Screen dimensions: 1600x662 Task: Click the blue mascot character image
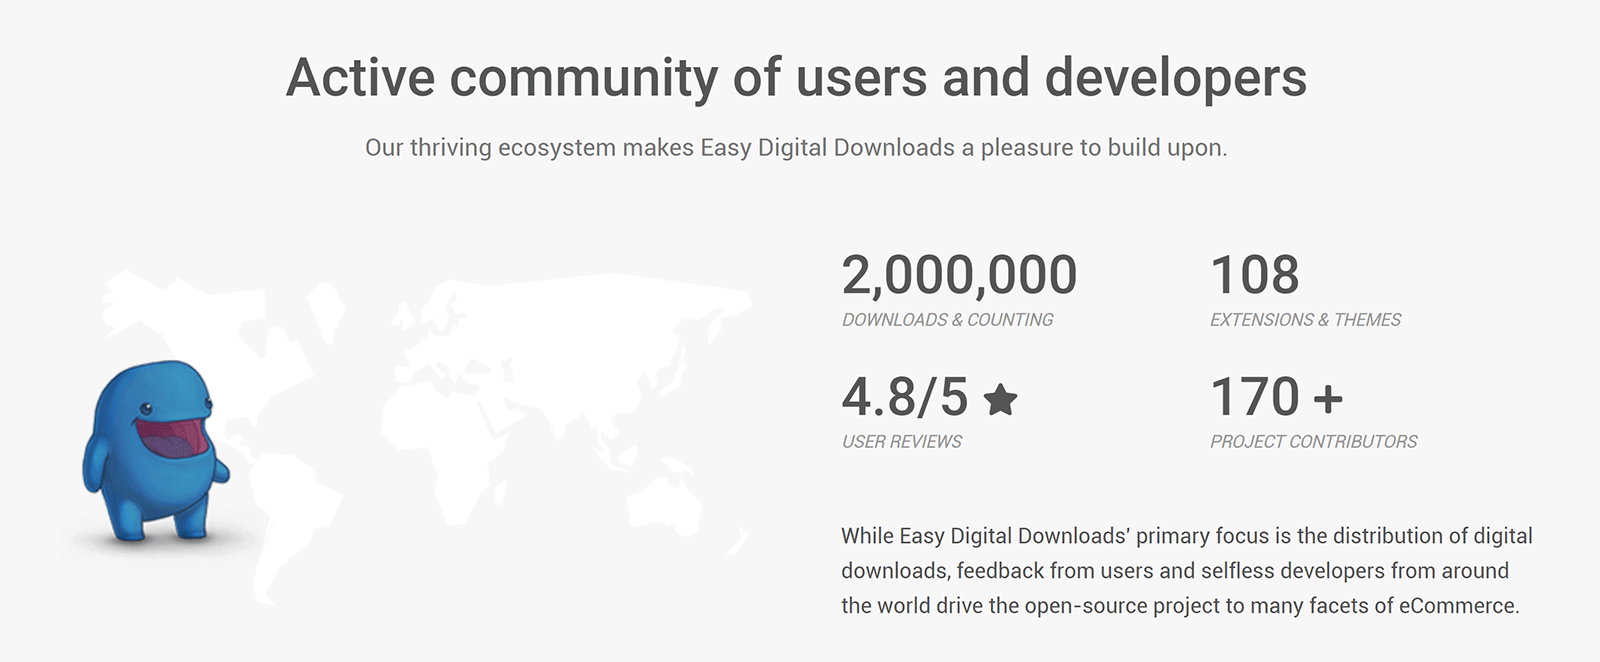pyautogui.click(x=155, y=452)
